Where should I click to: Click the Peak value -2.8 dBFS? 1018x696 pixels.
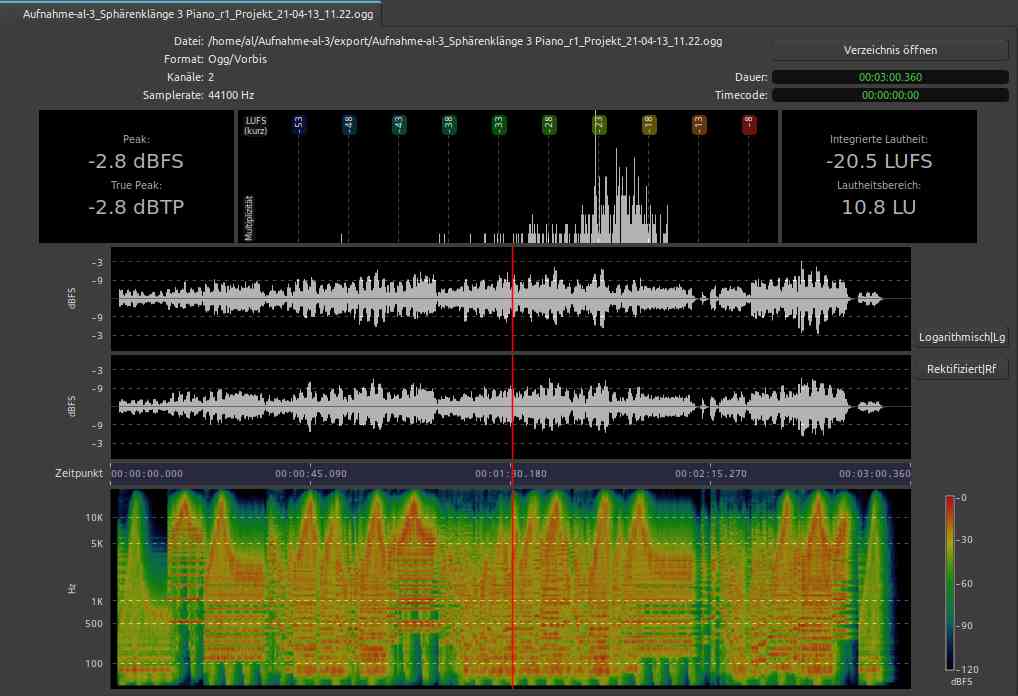point(136,161)
